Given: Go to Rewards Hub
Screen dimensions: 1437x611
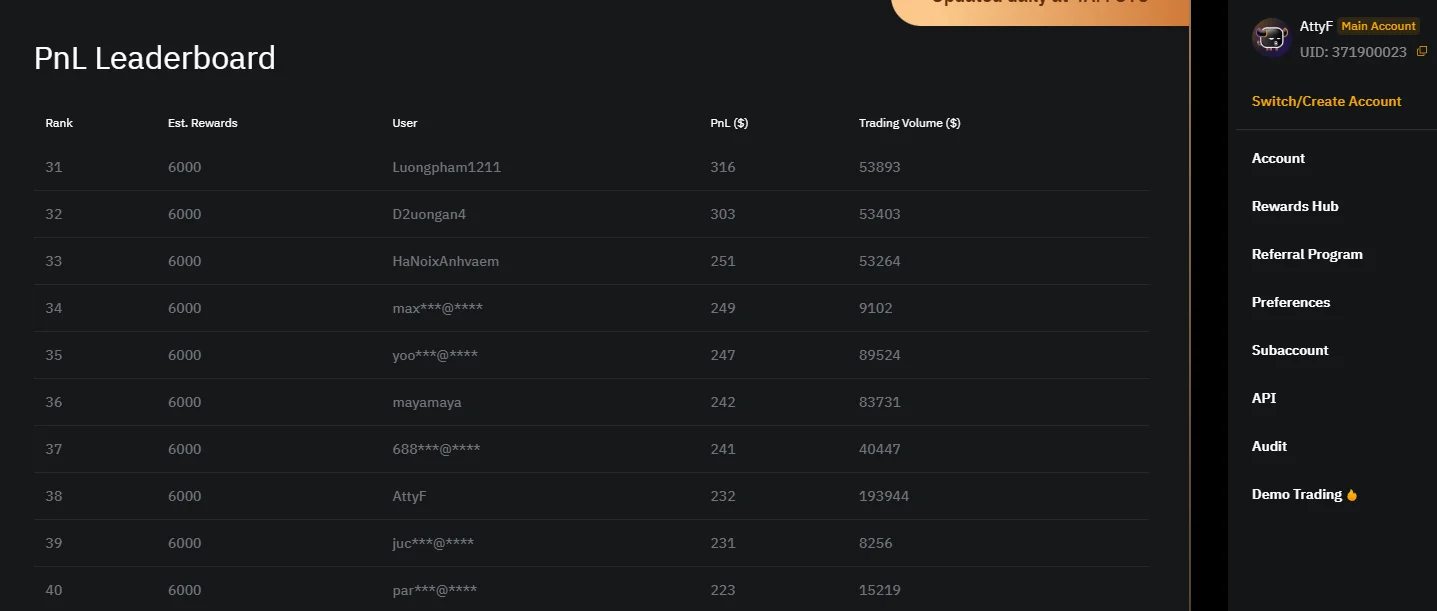Looking at the screenshot, I should coord(1294,206).
